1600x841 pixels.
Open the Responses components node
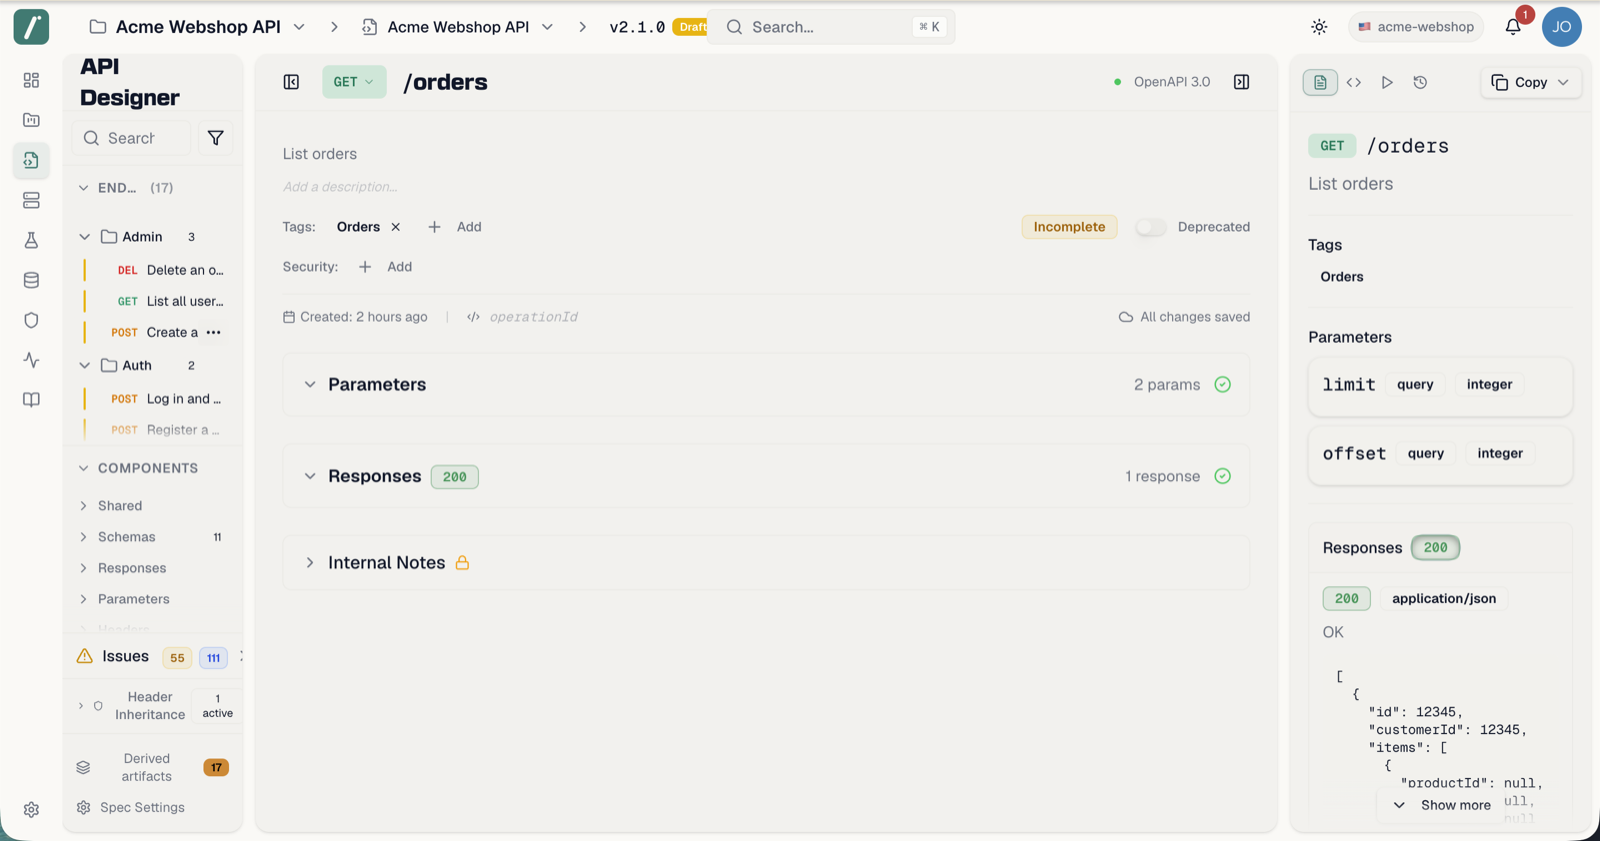[132, 568]
